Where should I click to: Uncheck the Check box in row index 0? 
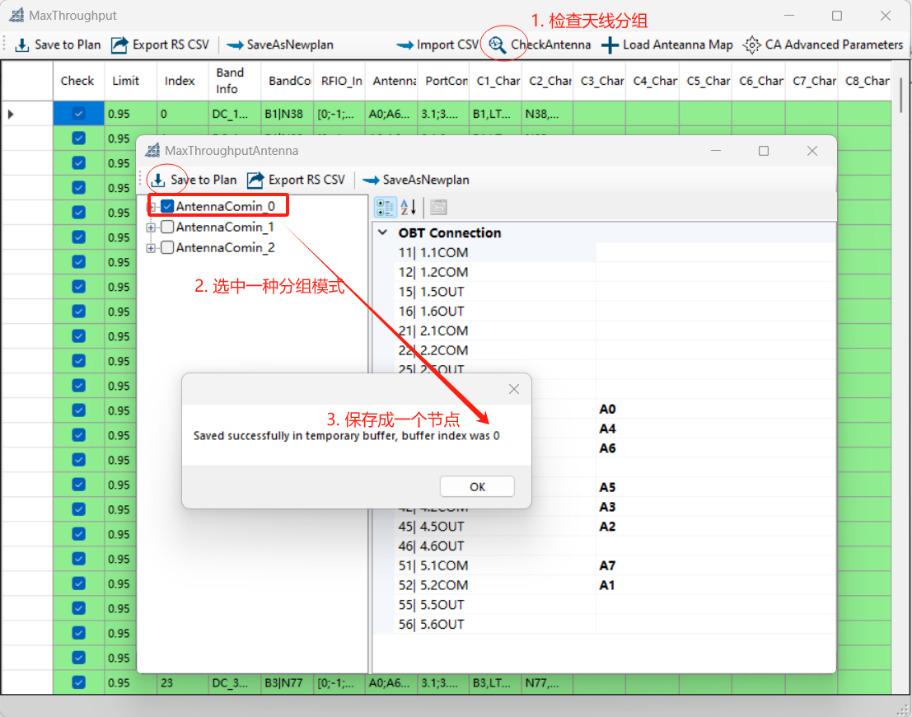[79, 114]
